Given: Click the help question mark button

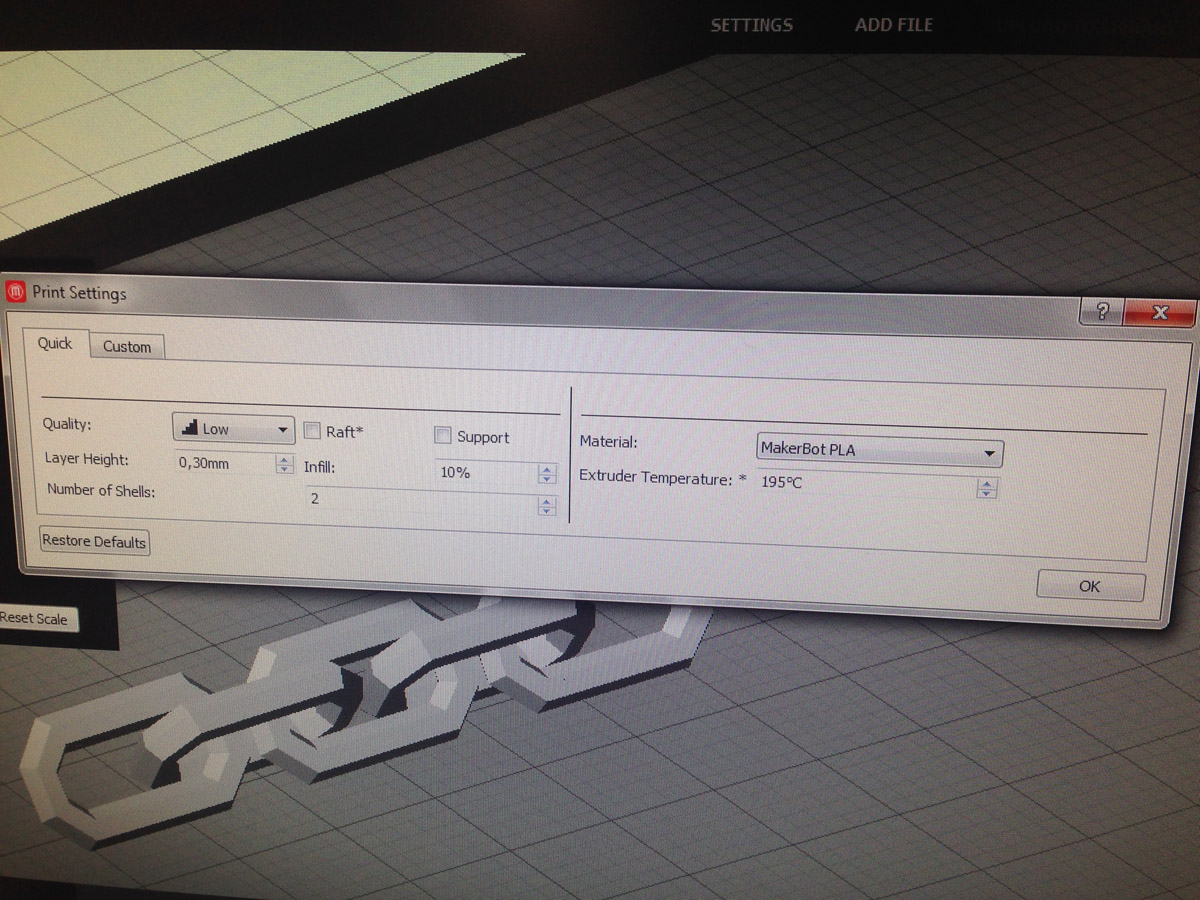Looking at the screenshot, I should tap(1101, 311).
